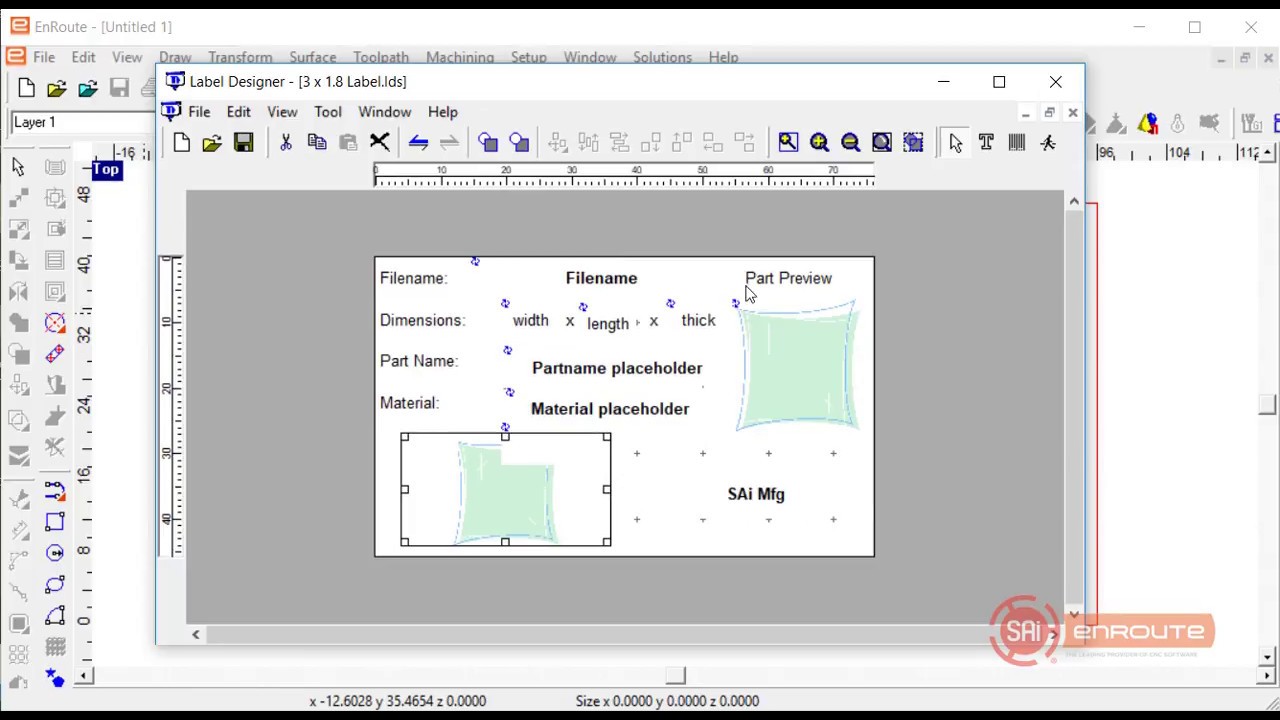Click the running figure icon

click(x=1048, y=143)
